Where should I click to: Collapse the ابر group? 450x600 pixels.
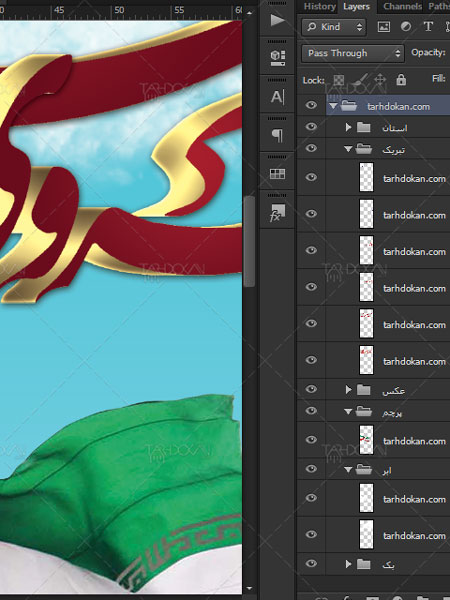coord(348,470)
